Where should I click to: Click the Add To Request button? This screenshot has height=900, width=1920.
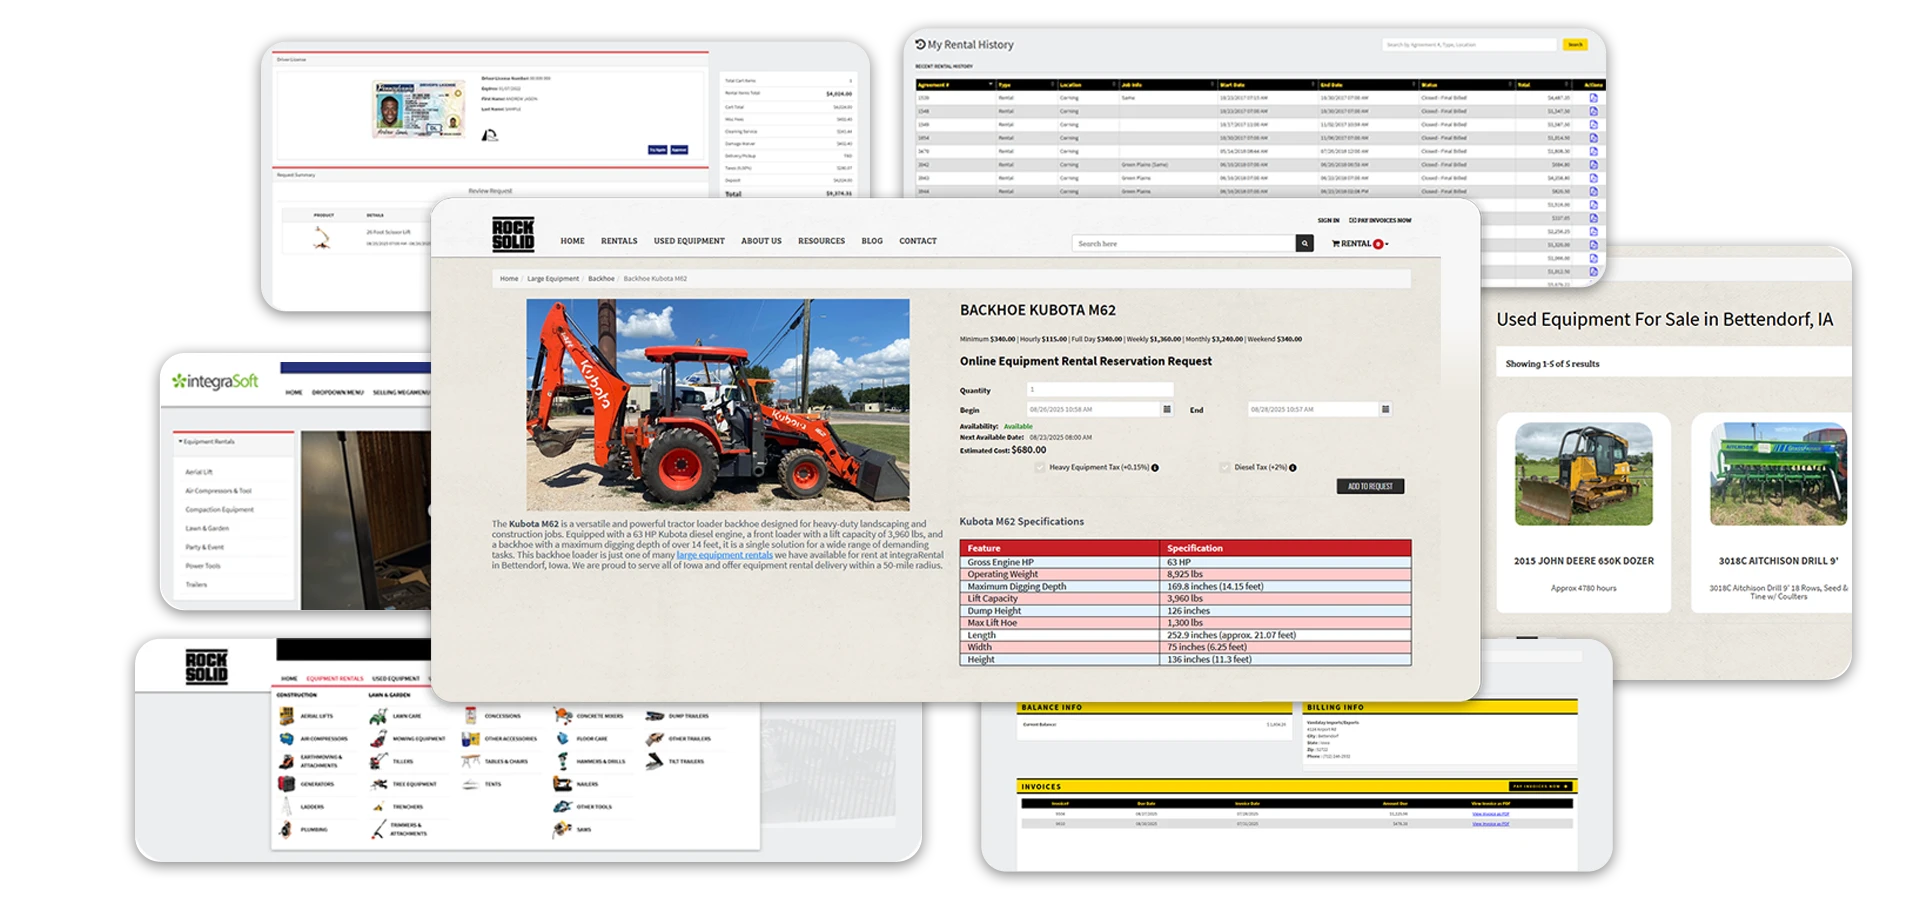click(x=1370, y=486)
